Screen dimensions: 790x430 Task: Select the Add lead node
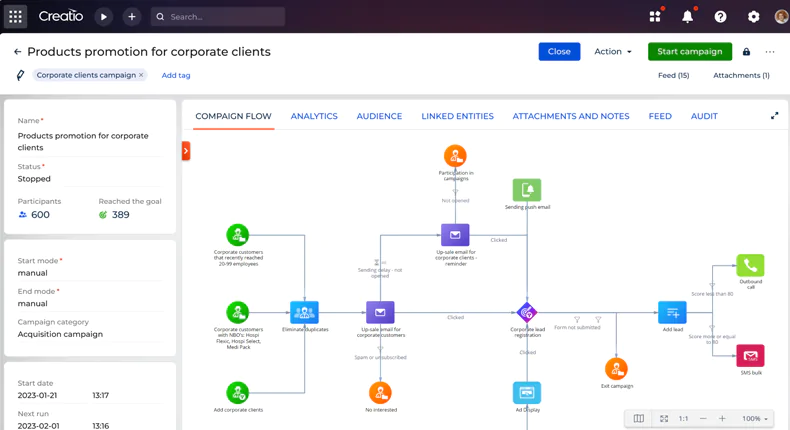pos(672,313)
